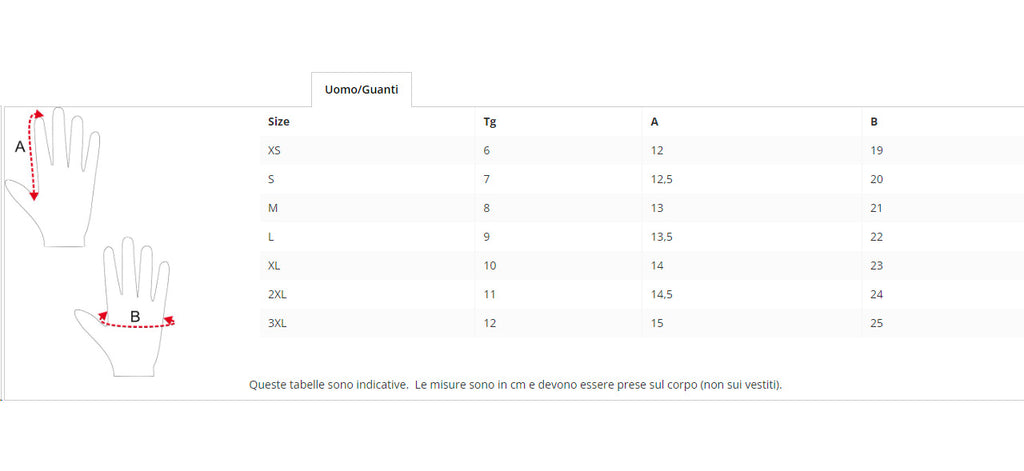The image size is (1024, 471).
Task: Click the letter B on the lower hand
Action: 135,318
